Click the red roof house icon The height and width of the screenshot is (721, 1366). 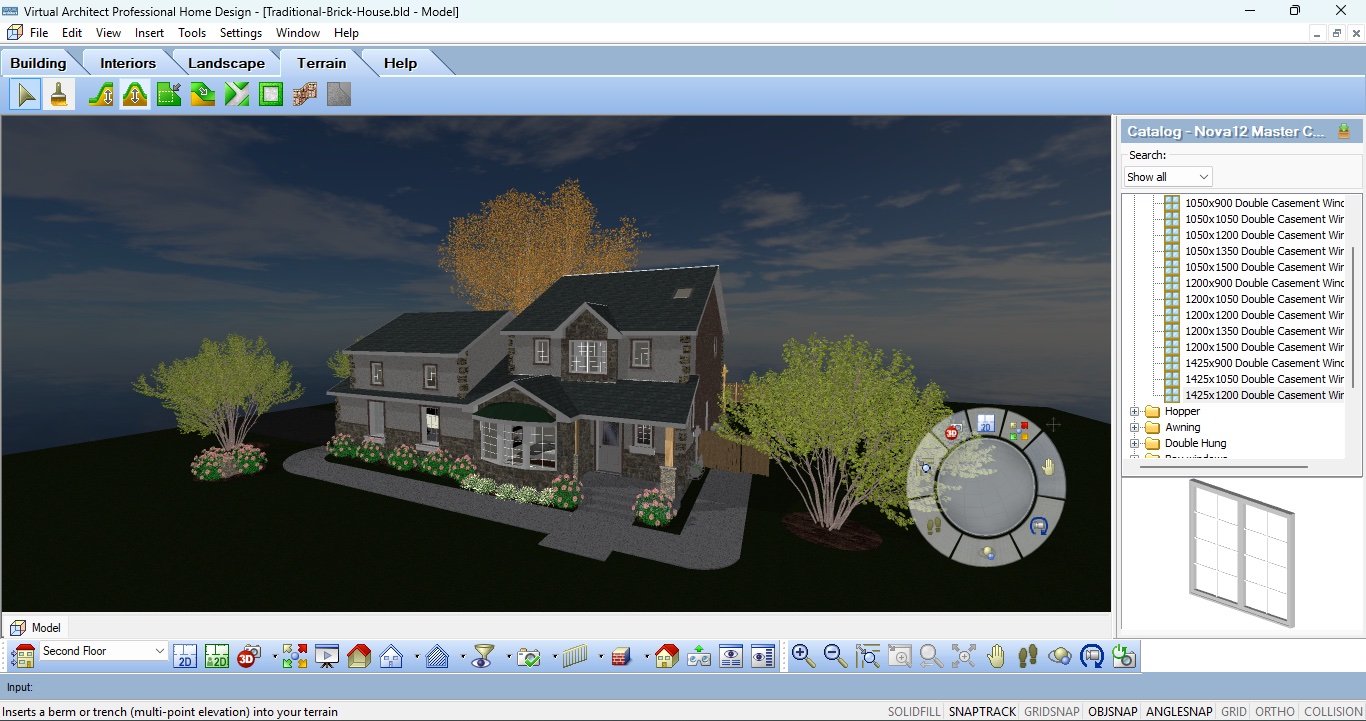359,656
